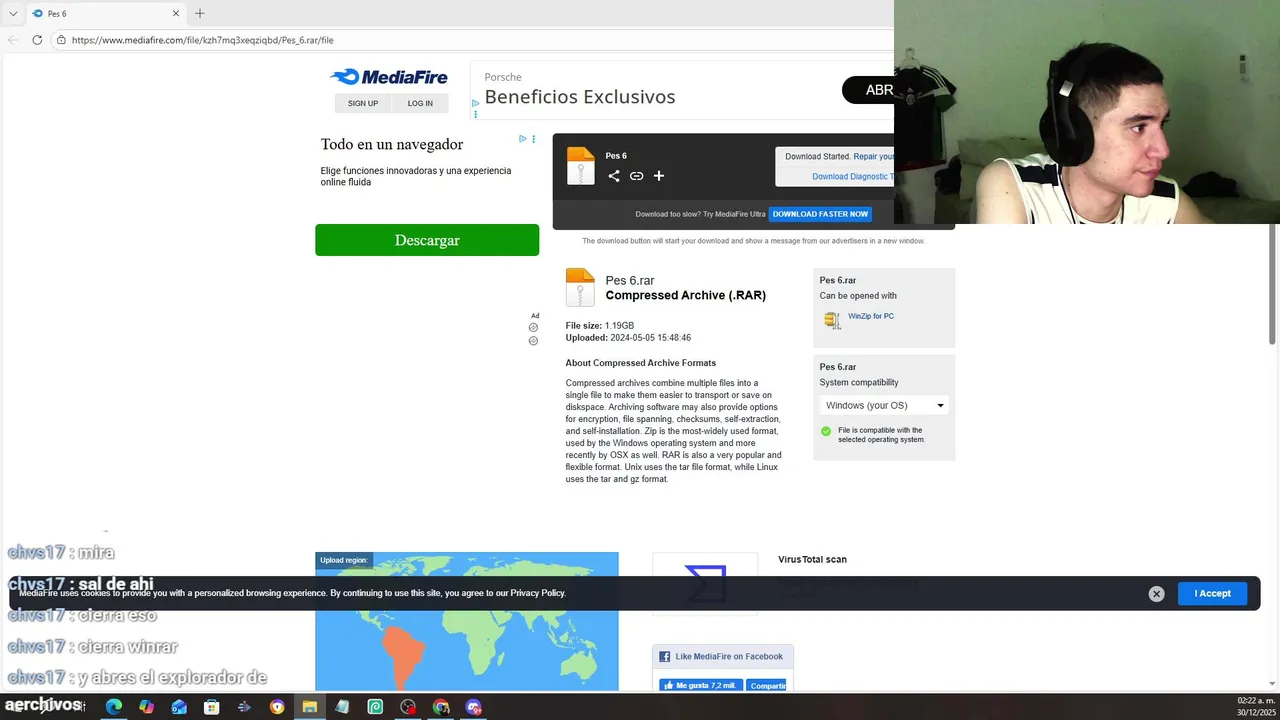
Task: Click the address bar URL
Action: click(x=203, y=40)
